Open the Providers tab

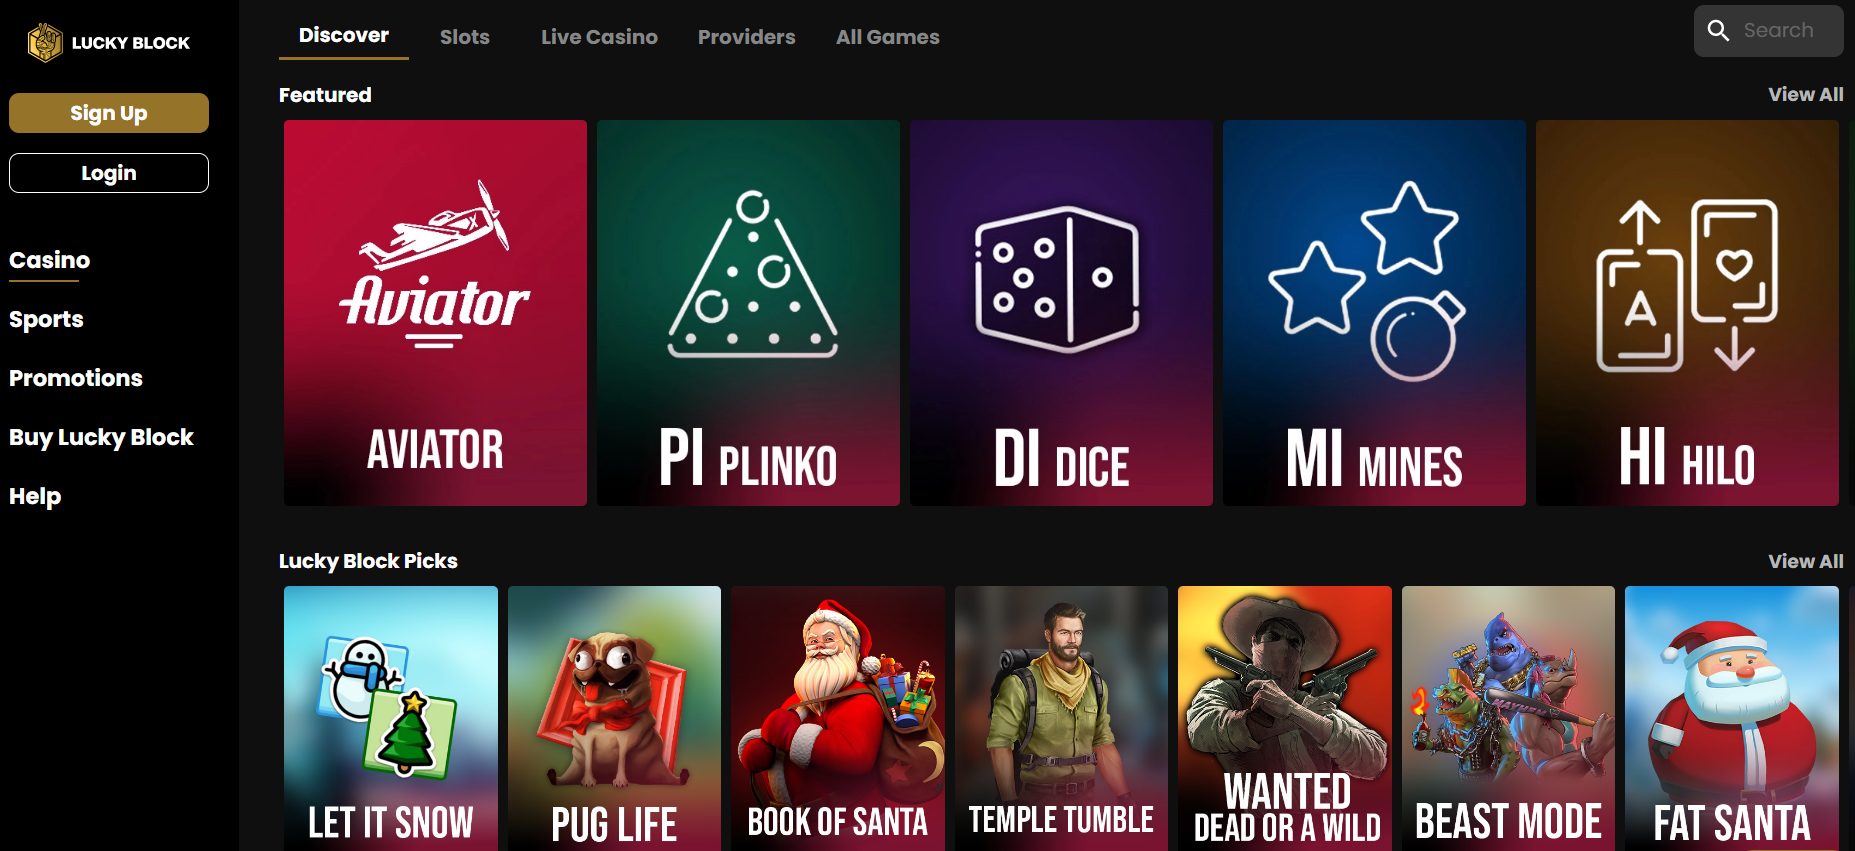tap(747, 37)
